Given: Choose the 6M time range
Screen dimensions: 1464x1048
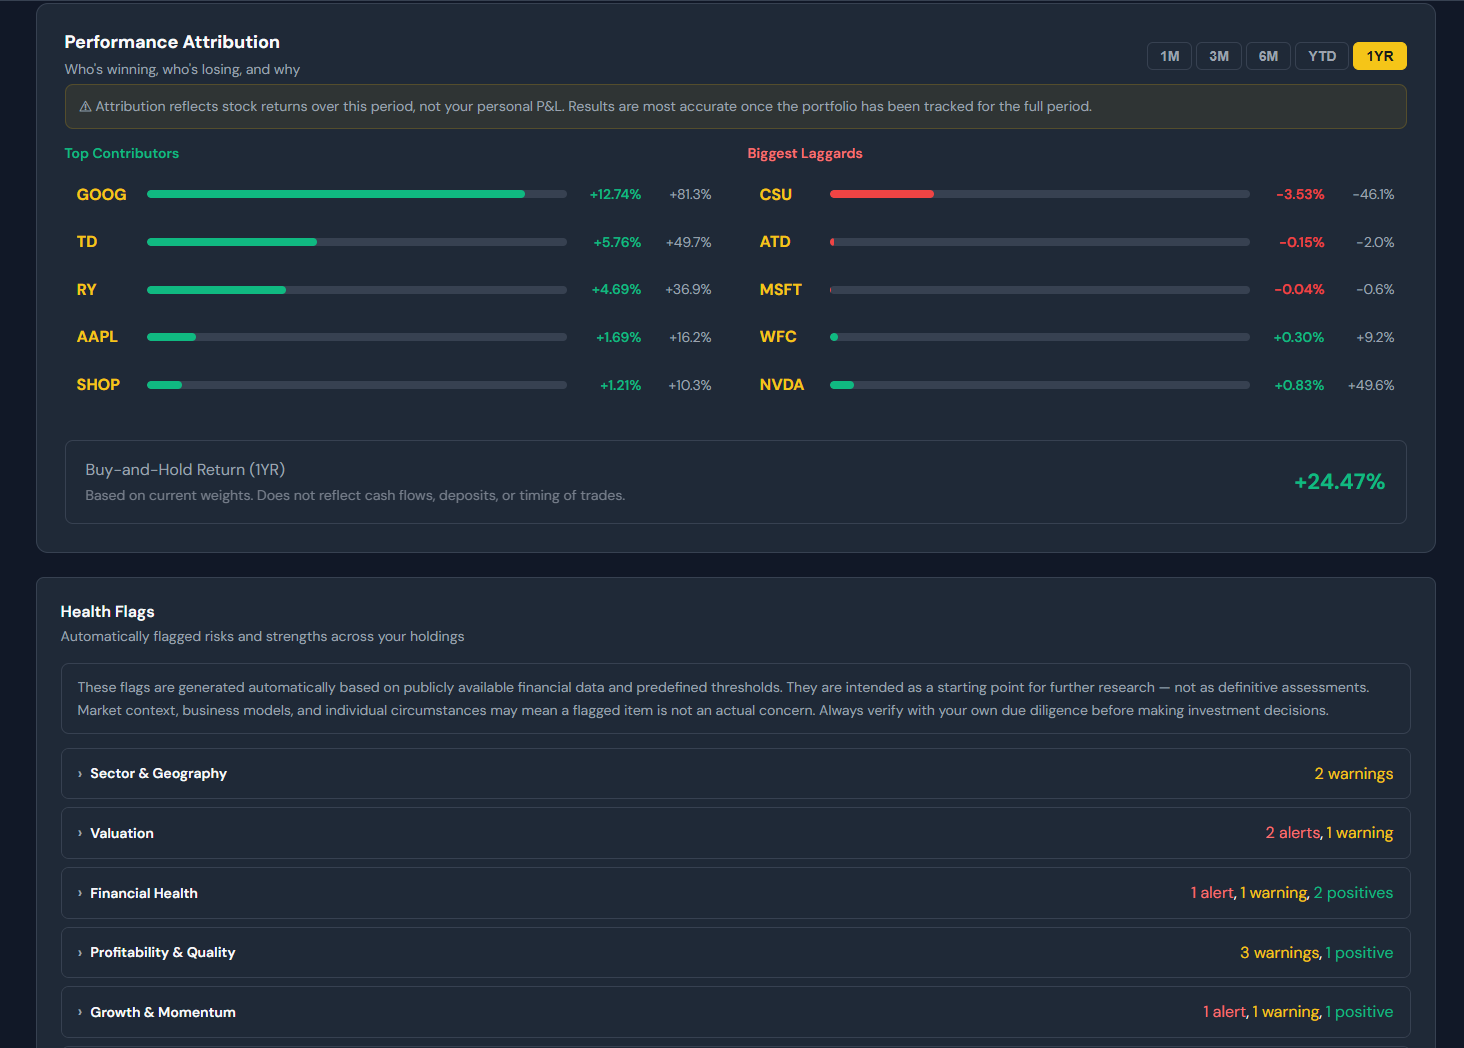Looking at the screenshot, I should pos(1268,56).
